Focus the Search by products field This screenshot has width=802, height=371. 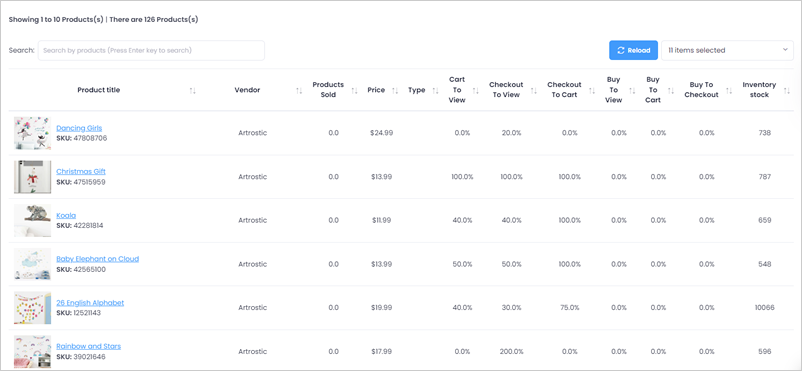coord(151,51)
